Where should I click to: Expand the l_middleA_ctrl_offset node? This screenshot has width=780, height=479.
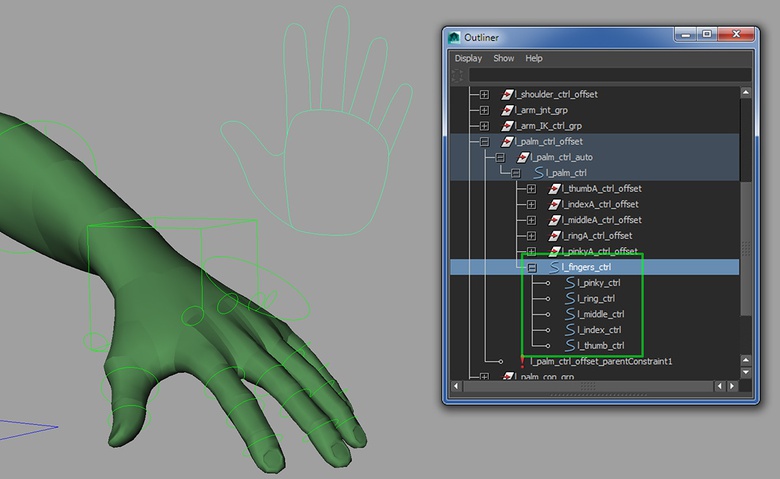click(531, 220)
